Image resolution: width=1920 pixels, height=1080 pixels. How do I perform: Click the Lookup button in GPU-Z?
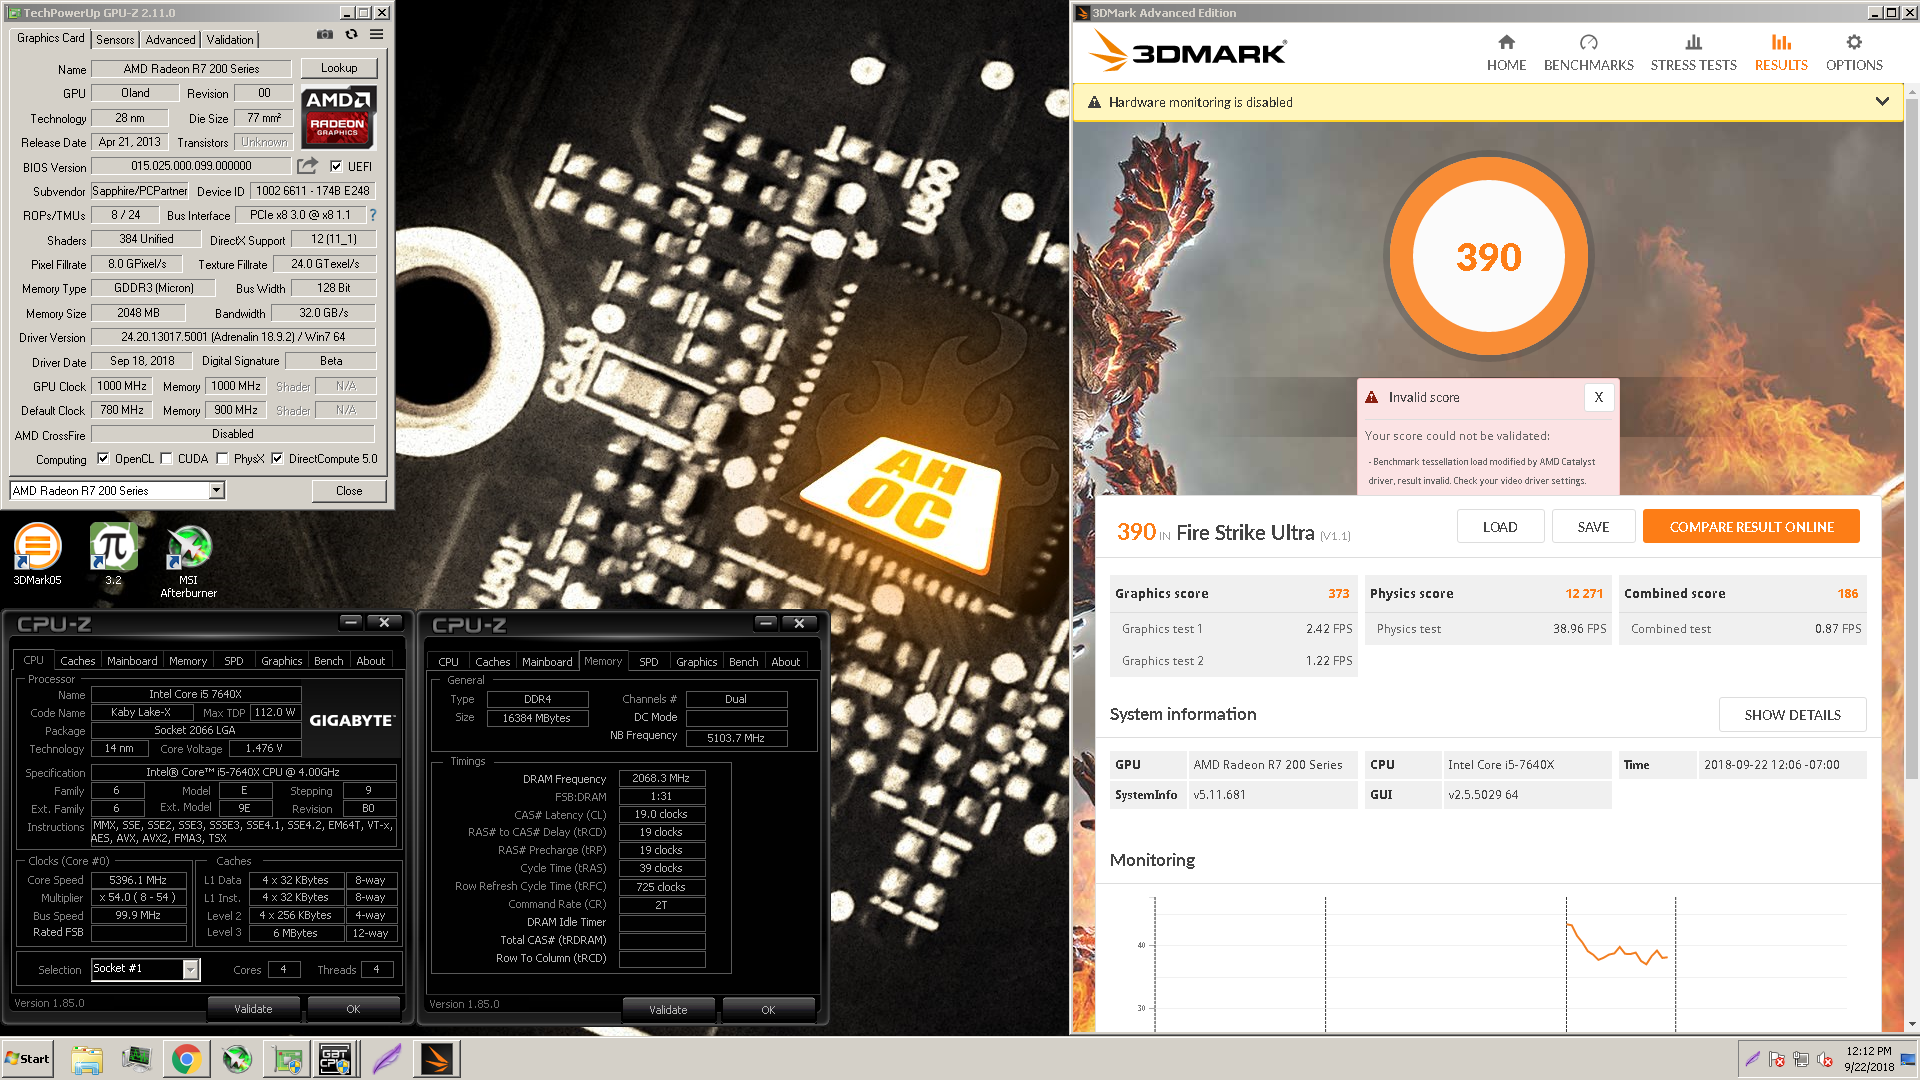339,68
